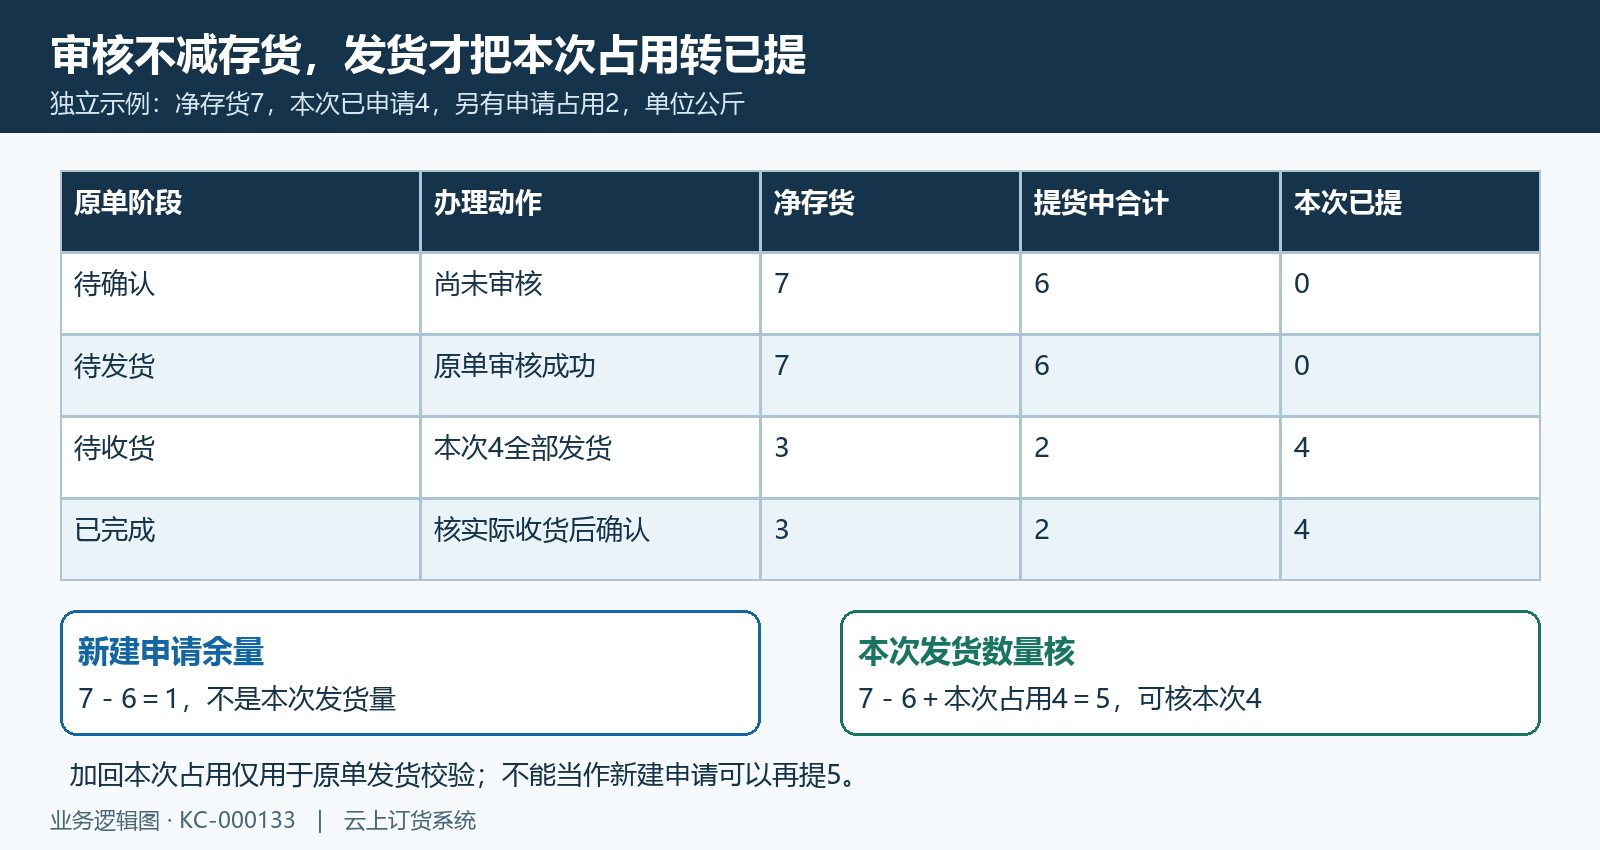Screen dimensions: 1600x850
Task: Select the 待发货 stage cell
Action: pos(240,375)
